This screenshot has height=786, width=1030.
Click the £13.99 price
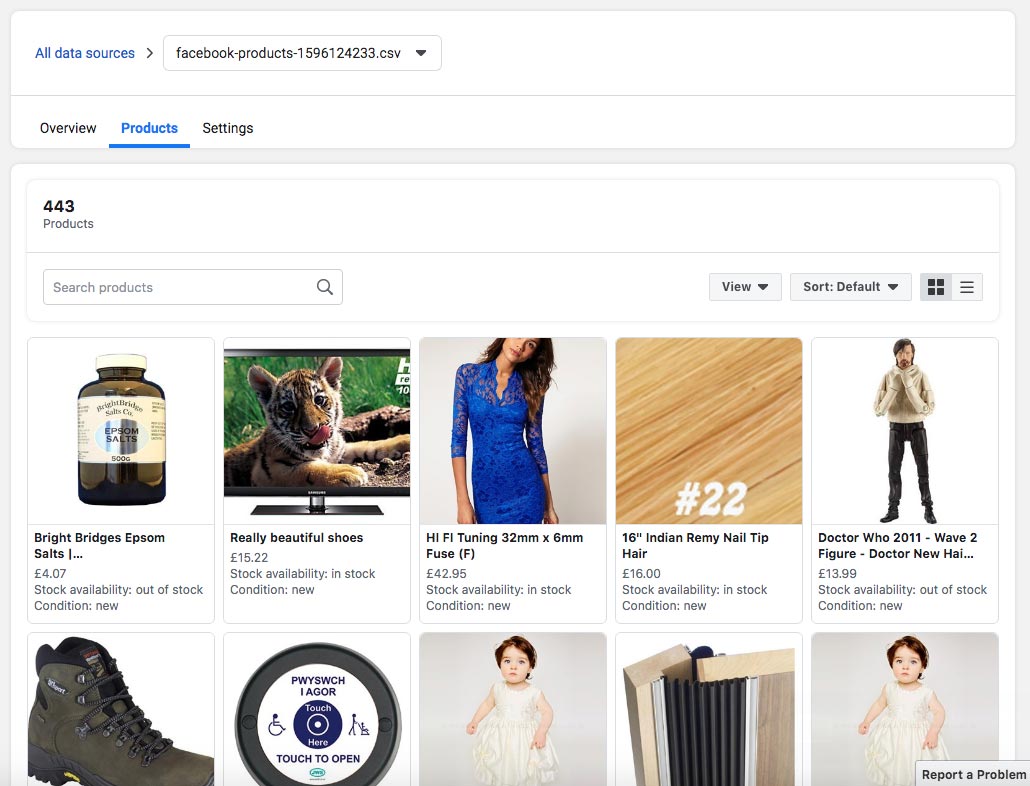pos(837,573)
